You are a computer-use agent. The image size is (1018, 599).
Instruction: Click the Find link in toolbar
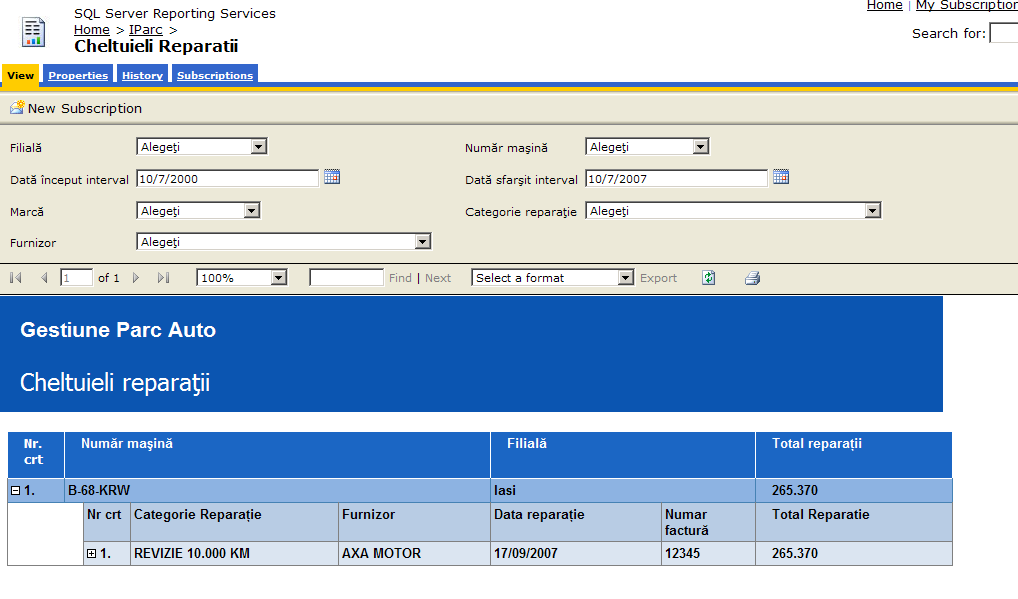coord(400,278)
